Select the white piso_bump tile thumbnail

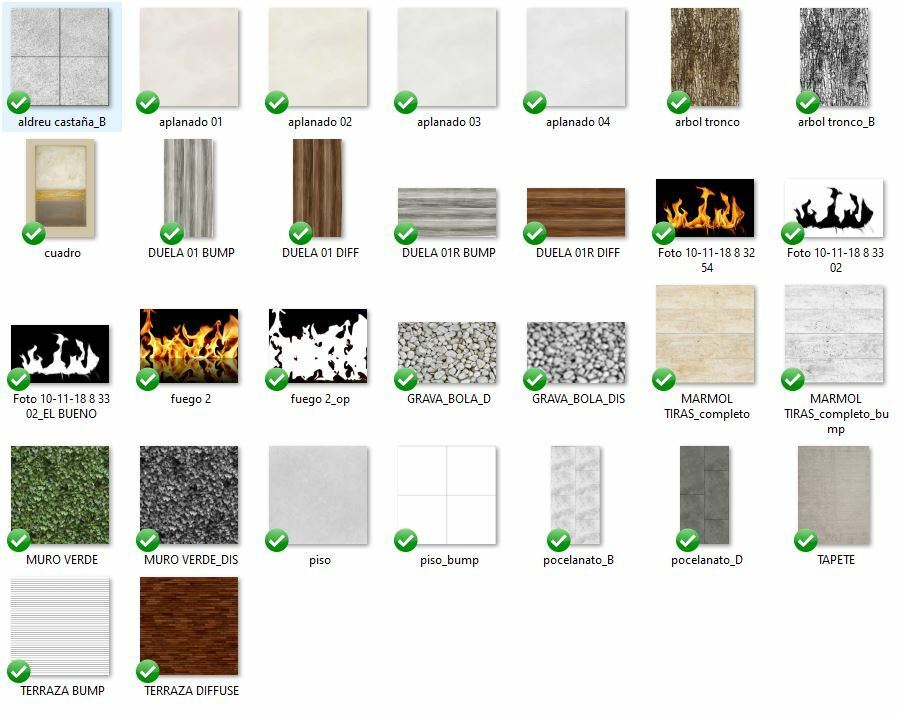(x=447, y=495)
